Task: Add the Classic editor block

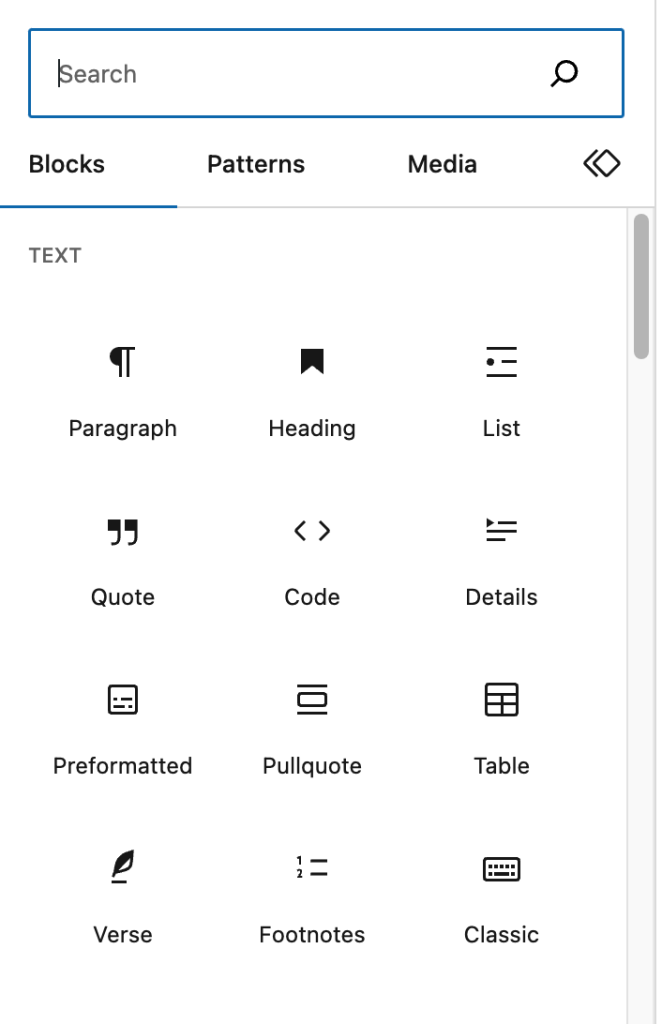Action: 501,896
